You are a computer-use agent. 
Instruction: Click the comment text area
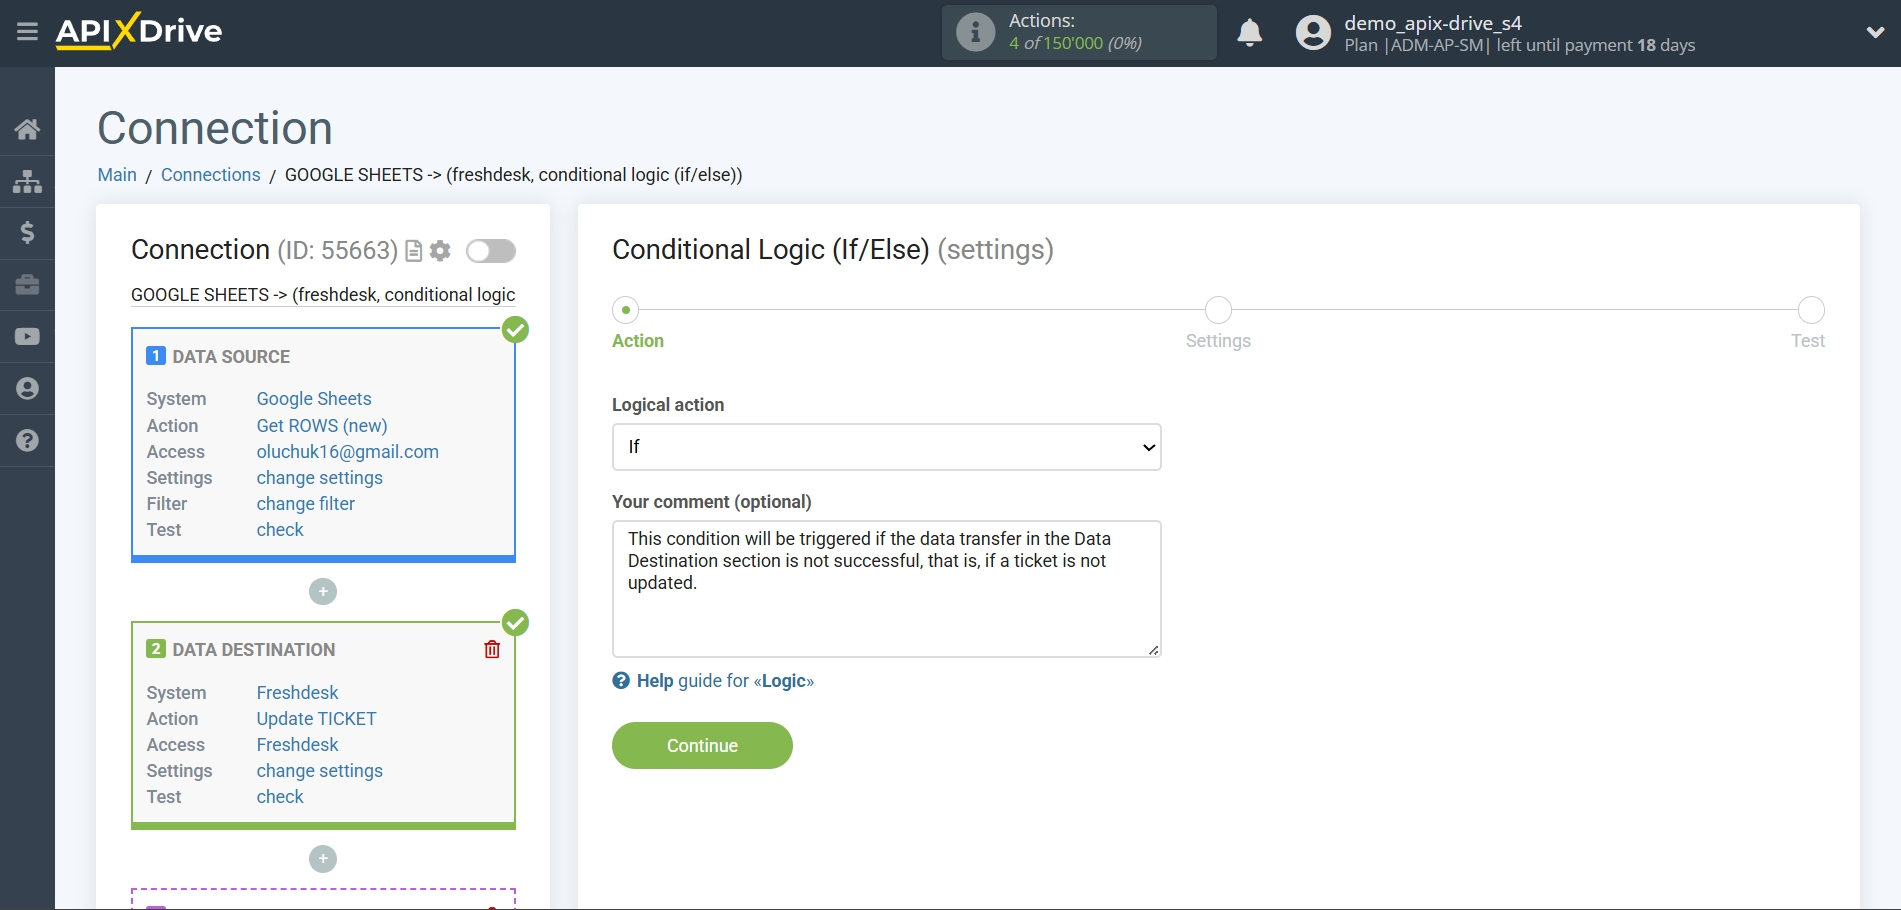point(886,589)
